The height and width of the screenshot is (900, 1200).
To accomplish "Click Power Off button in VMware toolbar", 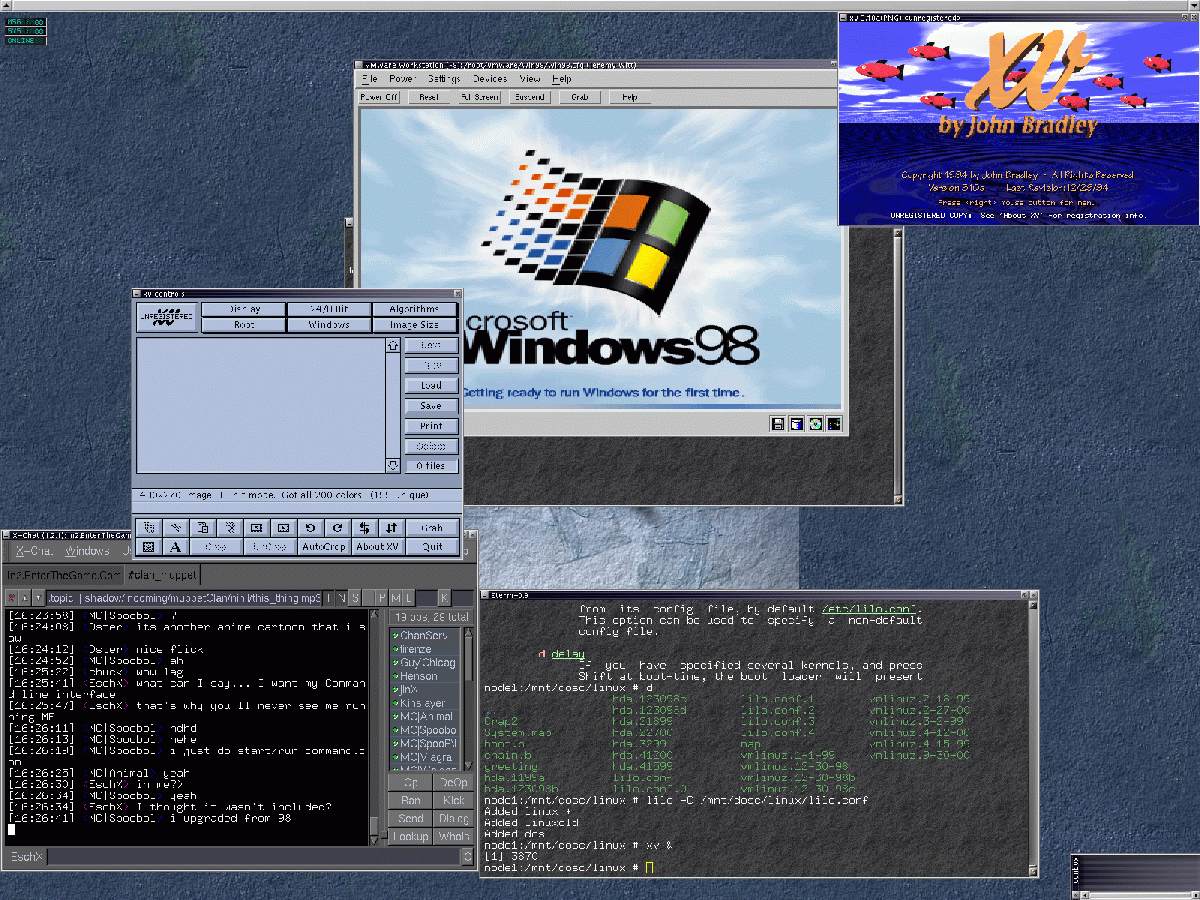I will point(379,97).
